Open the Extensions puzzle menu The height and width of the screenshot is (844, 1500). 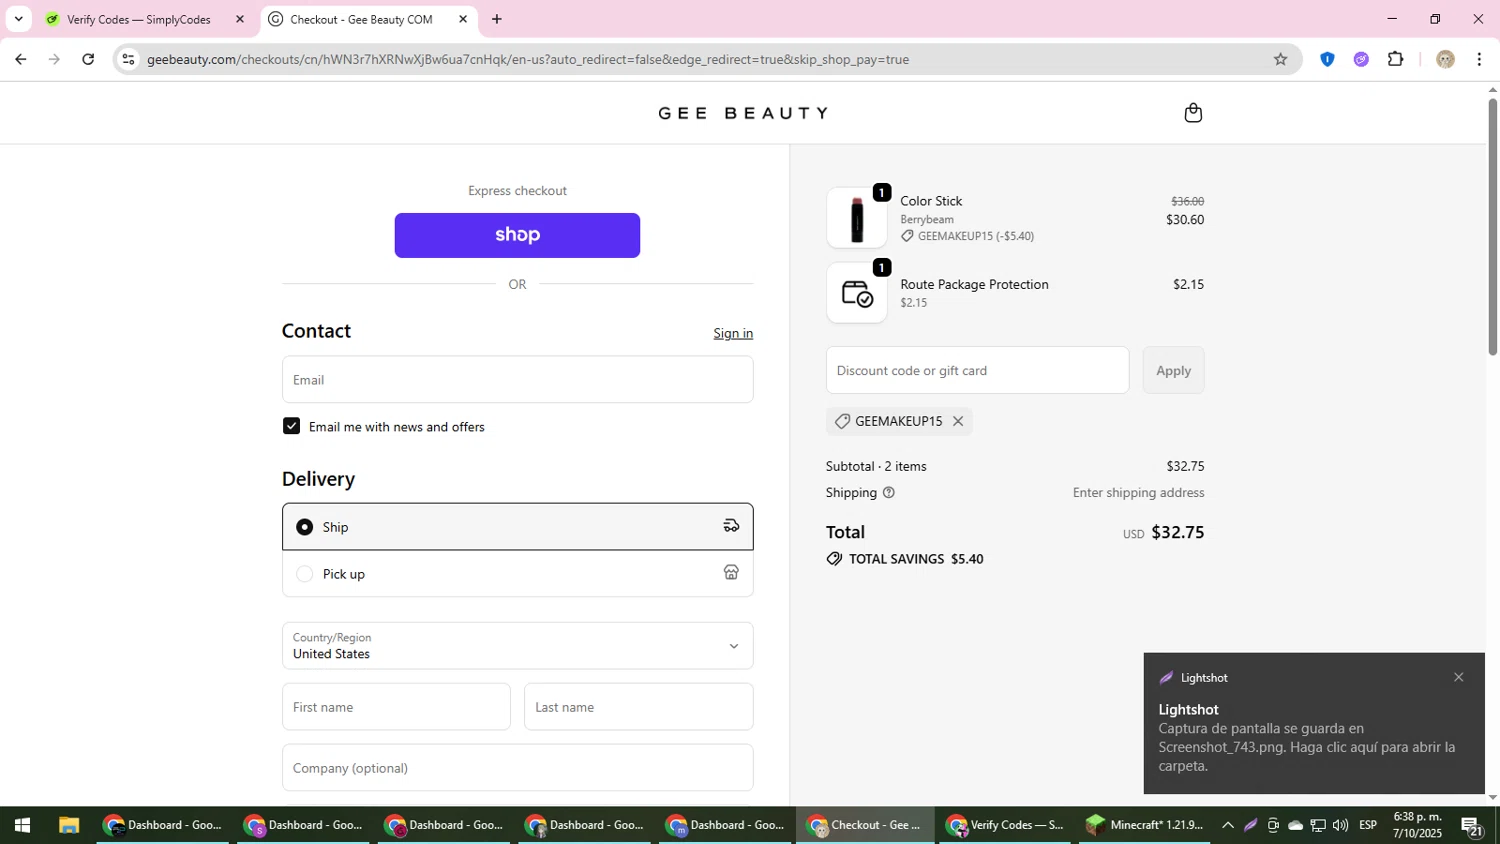tap(1396, 59)
